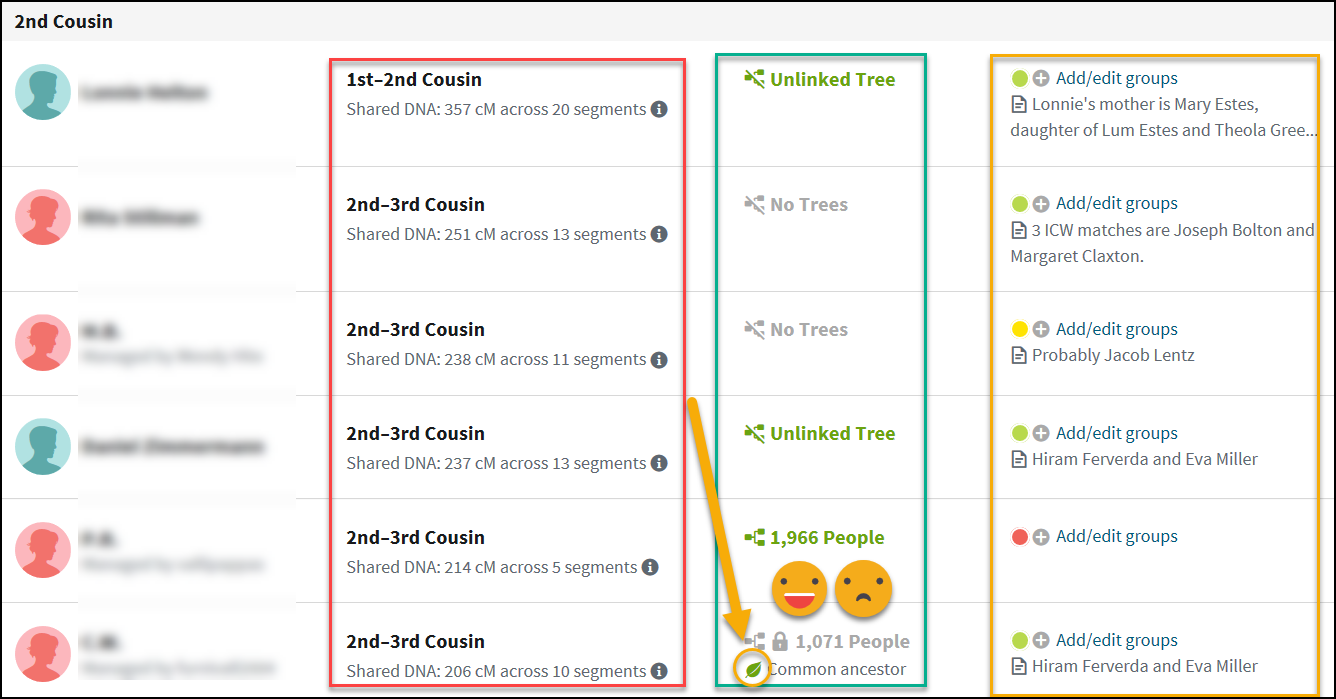Open Add/edit groups in the last row
The image size is (1336, 699).
tap(1116, 641)
